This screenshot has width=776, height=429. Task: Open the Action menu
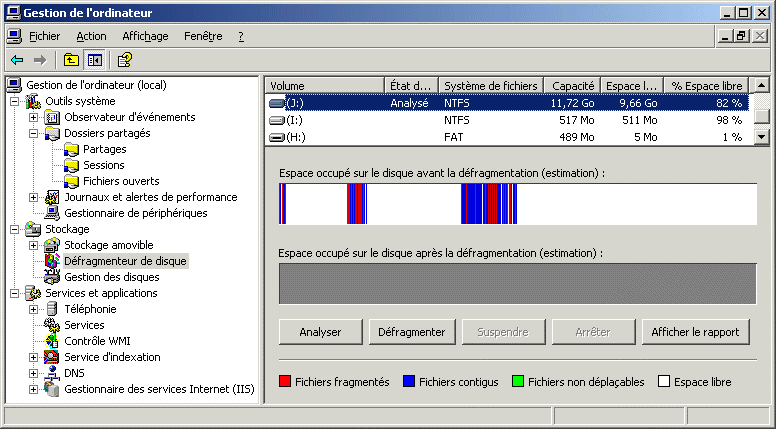point(91,36)
